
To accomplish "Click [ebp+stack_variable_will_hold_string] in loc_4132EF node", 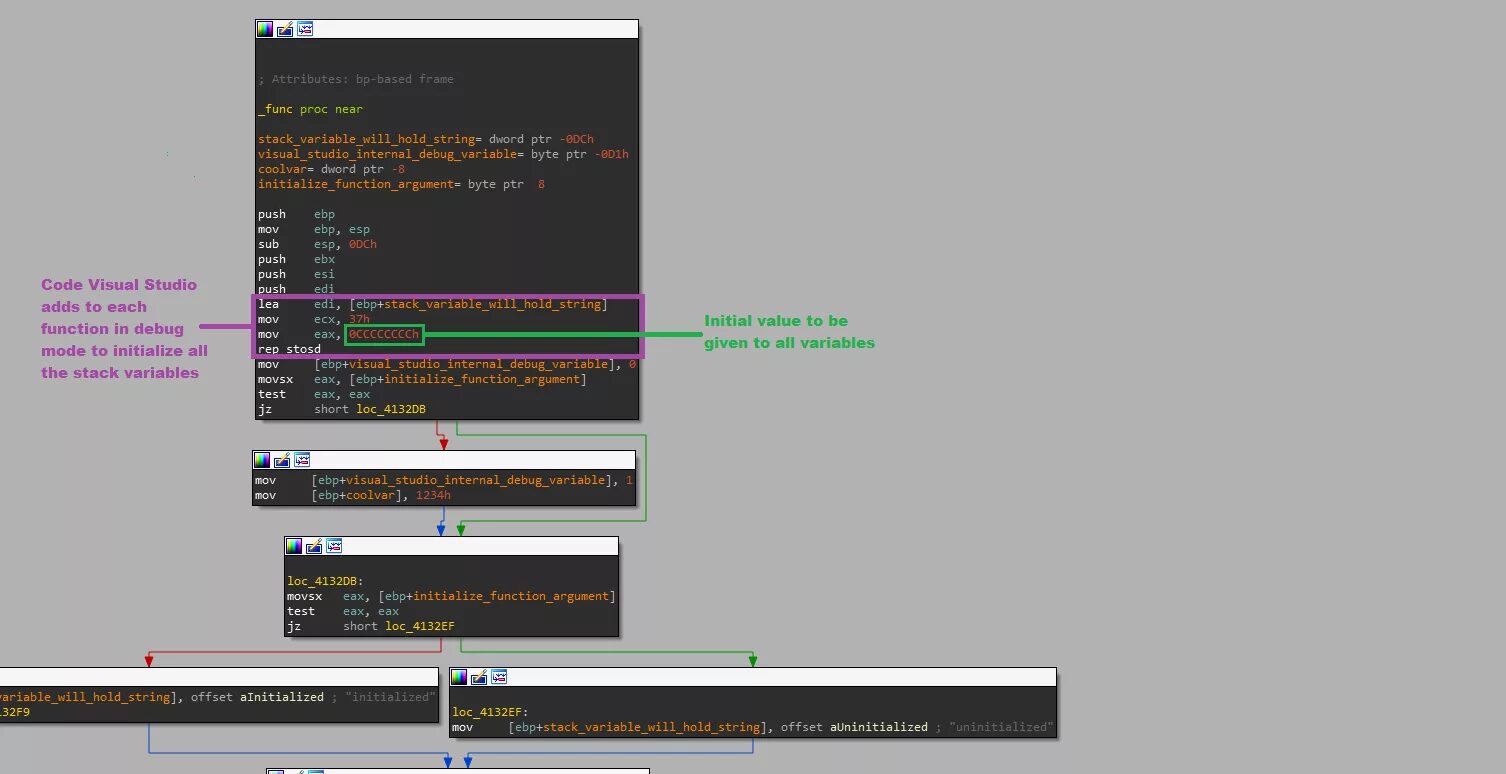I will (637, 727).
